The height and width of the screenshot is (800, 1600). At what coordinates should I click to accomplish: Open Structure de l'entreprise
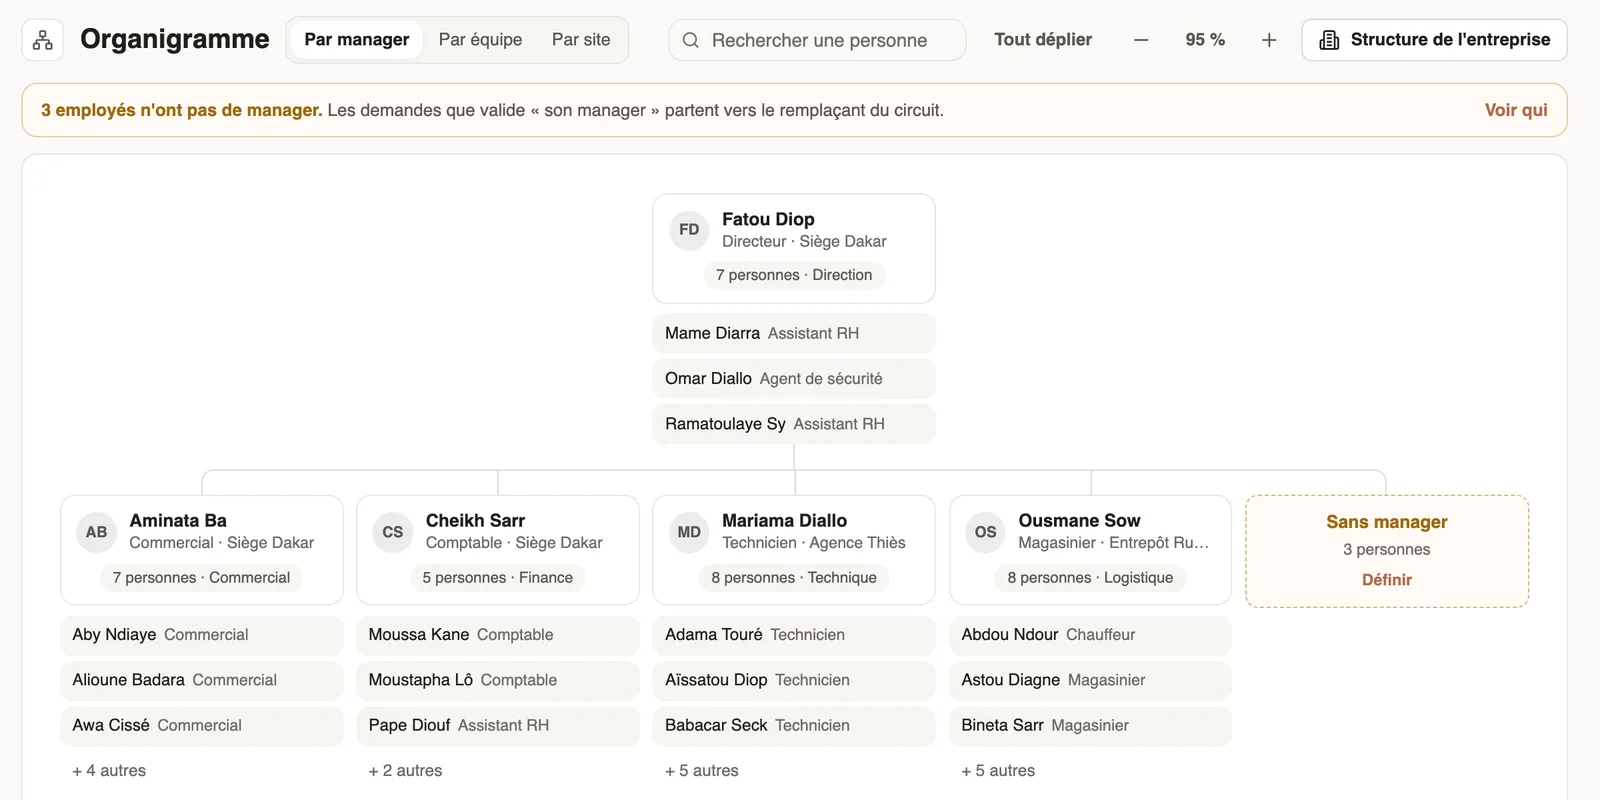(1434, 40)
